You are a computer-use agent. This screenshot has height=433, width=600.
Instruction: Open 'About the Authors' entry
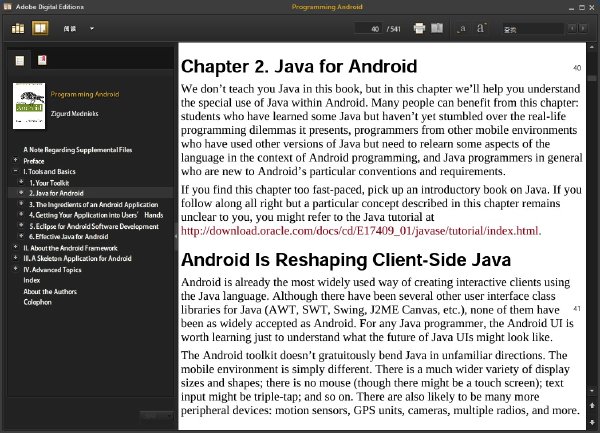click(50, 291)
